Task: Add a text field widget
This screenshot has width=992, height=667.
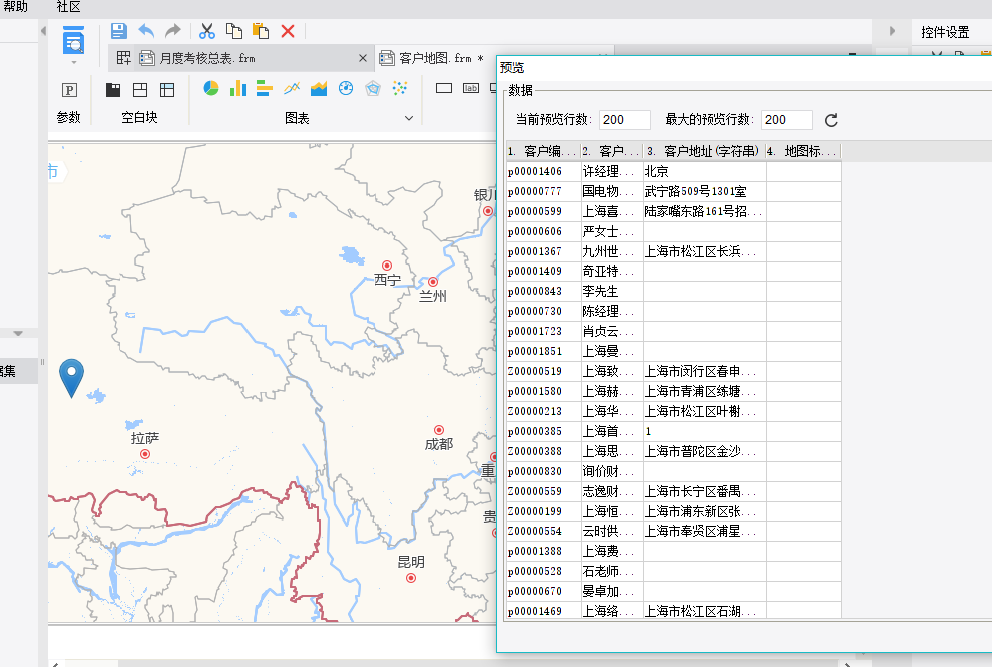Action: click(x=444, y=88)
